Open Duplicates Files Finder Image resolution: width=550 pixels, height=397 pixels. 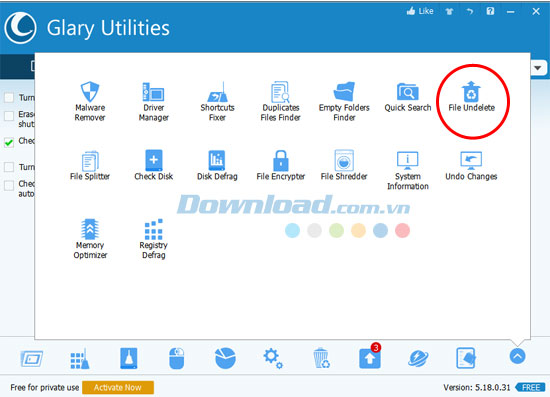coord(281,101)
